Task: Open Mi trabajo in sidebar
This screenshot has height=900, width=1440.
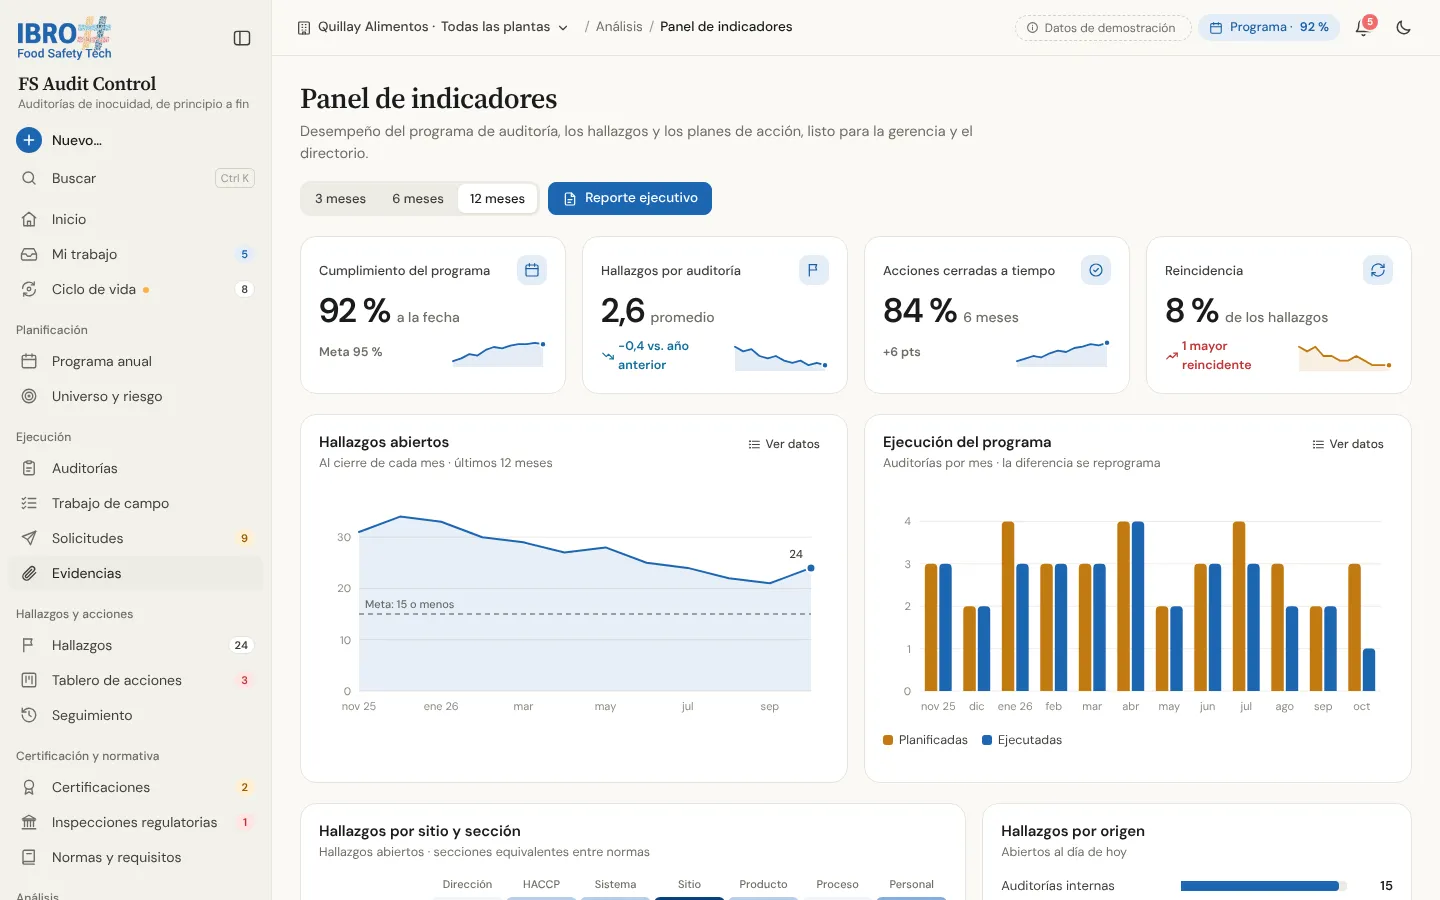Action: [x=136, y=254]
